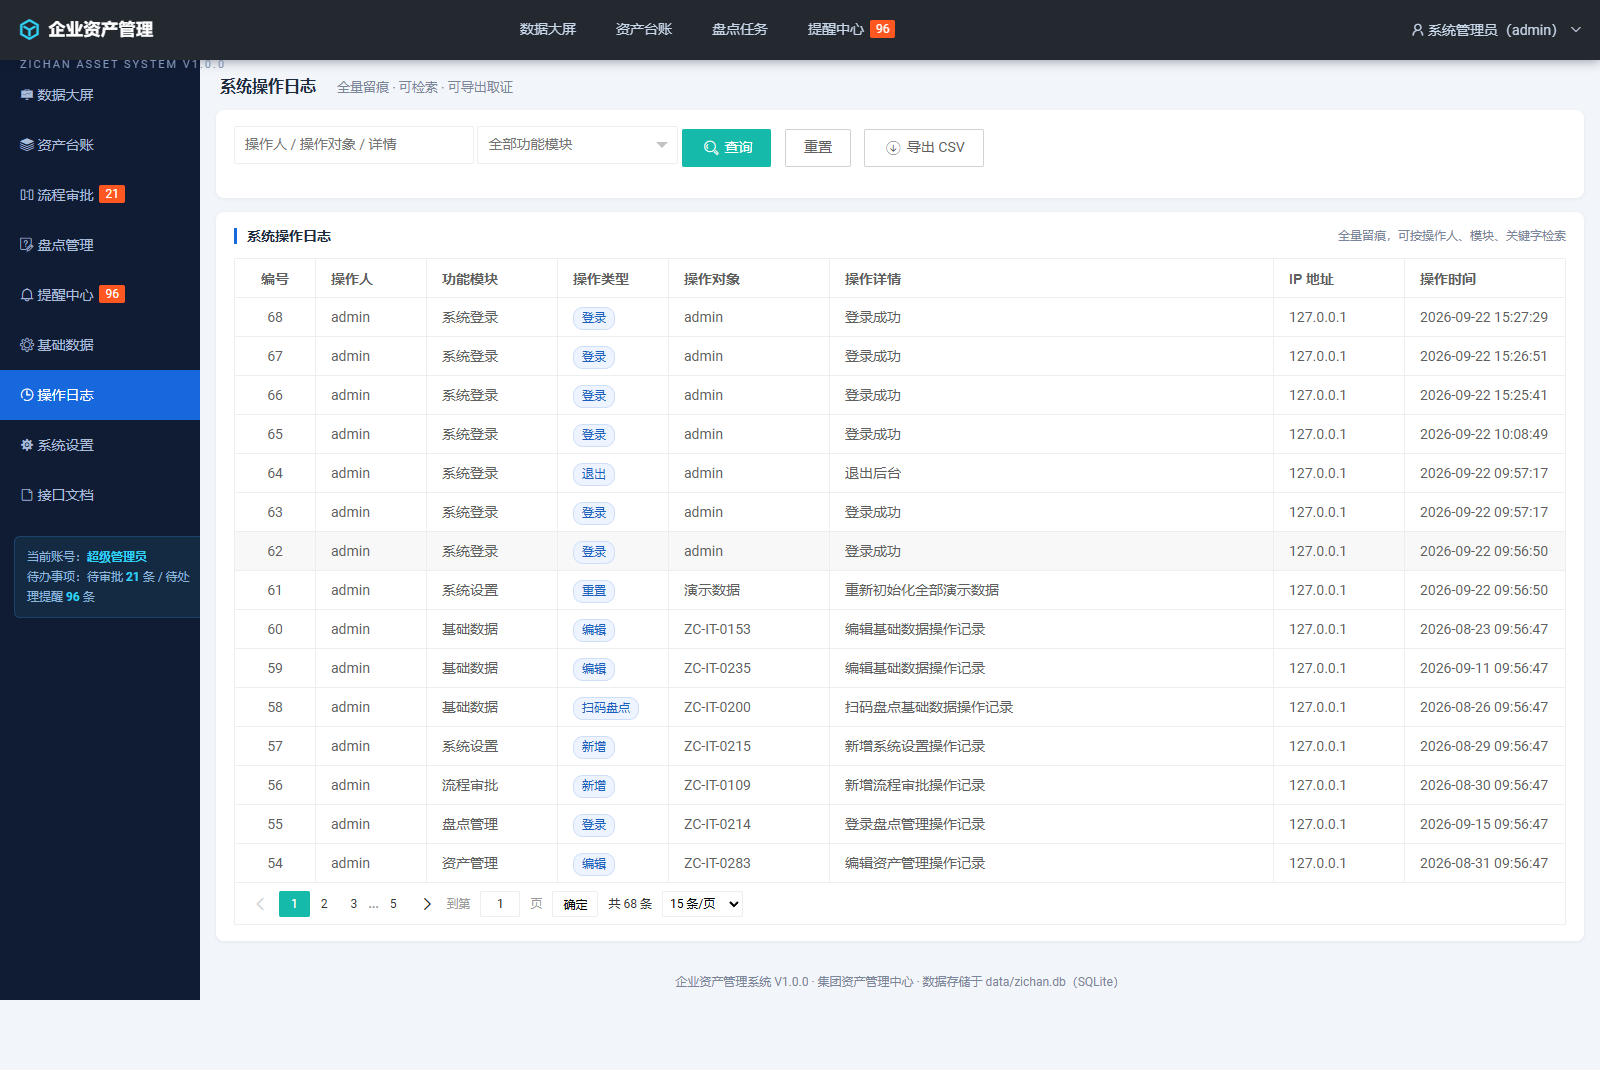Click the 导出 CSV button
This screenshot has height=1070, width=1600.
(x=924, y=148)
